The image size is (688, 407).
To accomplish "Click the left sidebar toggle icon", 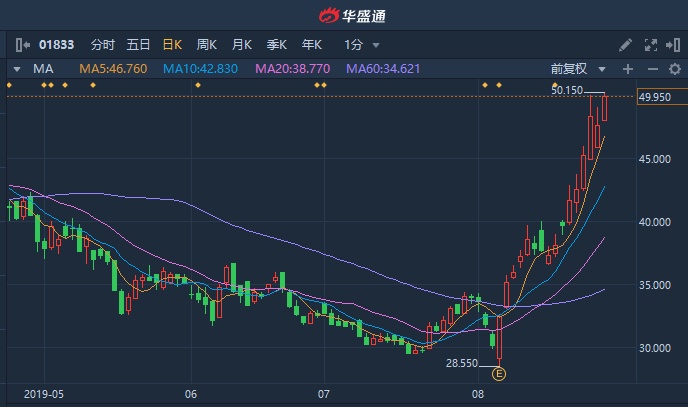I will click(x=21, y=45).
